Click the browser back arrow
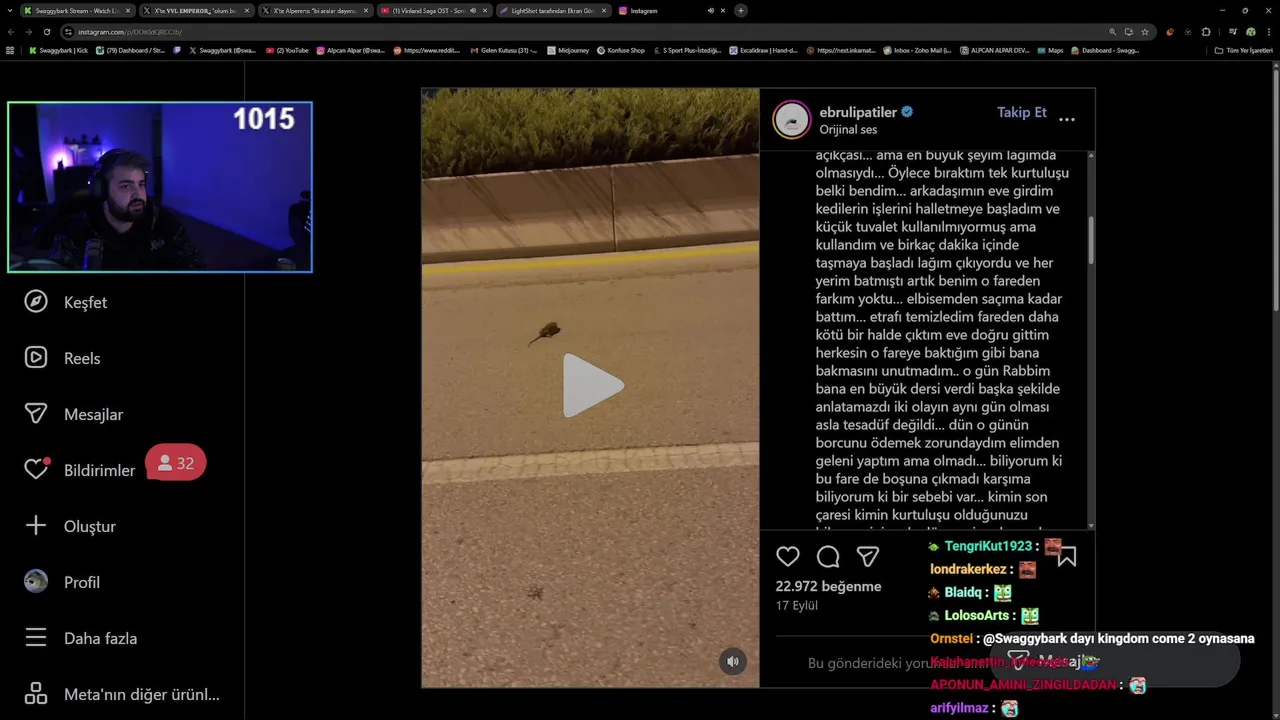 (11, 31)
